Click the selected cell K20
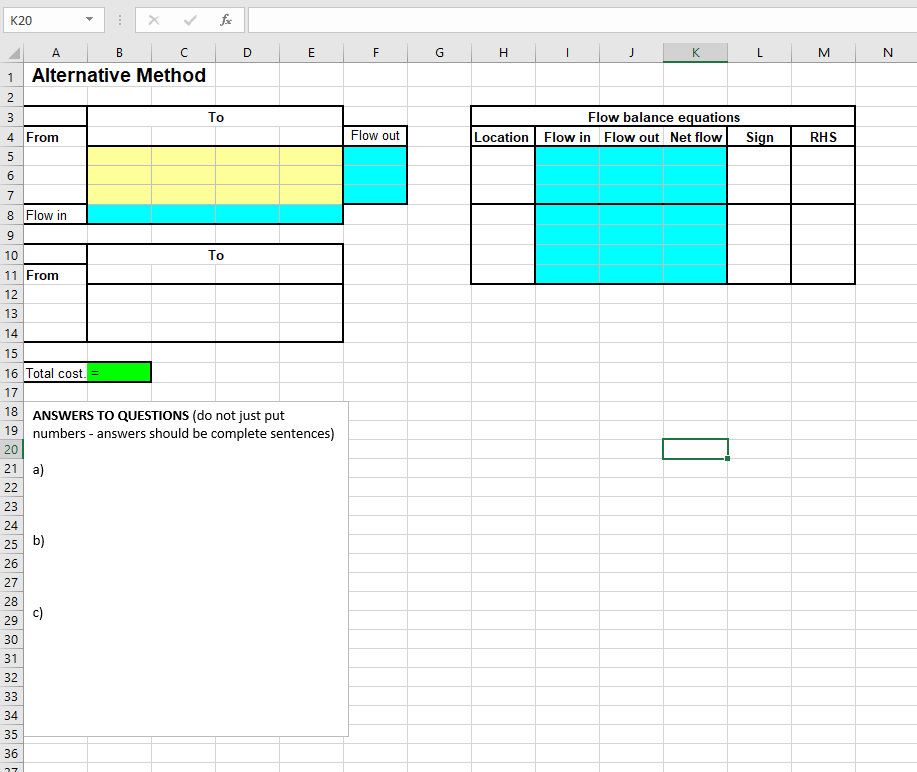 point(695,449)
